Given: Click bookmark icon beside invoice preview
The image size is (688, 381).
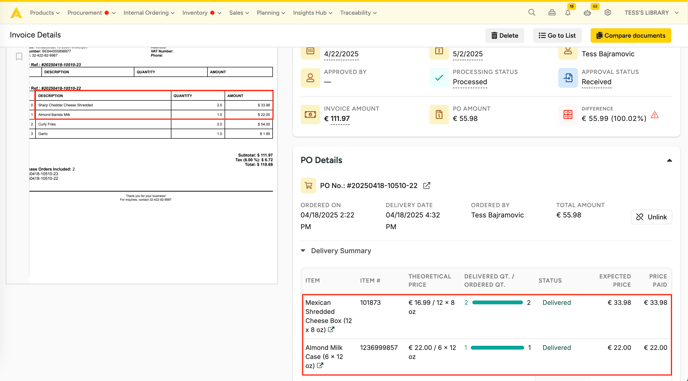Looking at the screenshot, I should point(19,57).
